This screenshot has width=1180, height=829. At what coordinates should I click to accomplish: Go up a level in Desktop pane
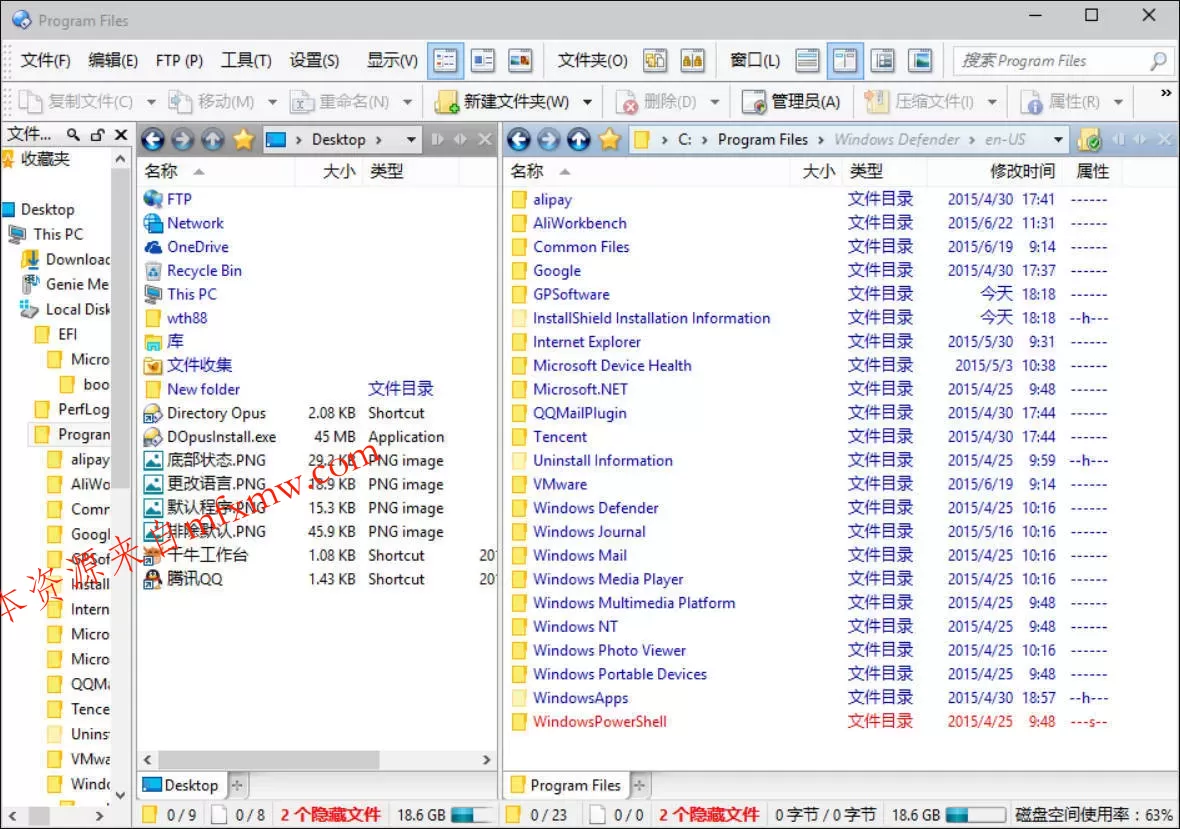213,139
